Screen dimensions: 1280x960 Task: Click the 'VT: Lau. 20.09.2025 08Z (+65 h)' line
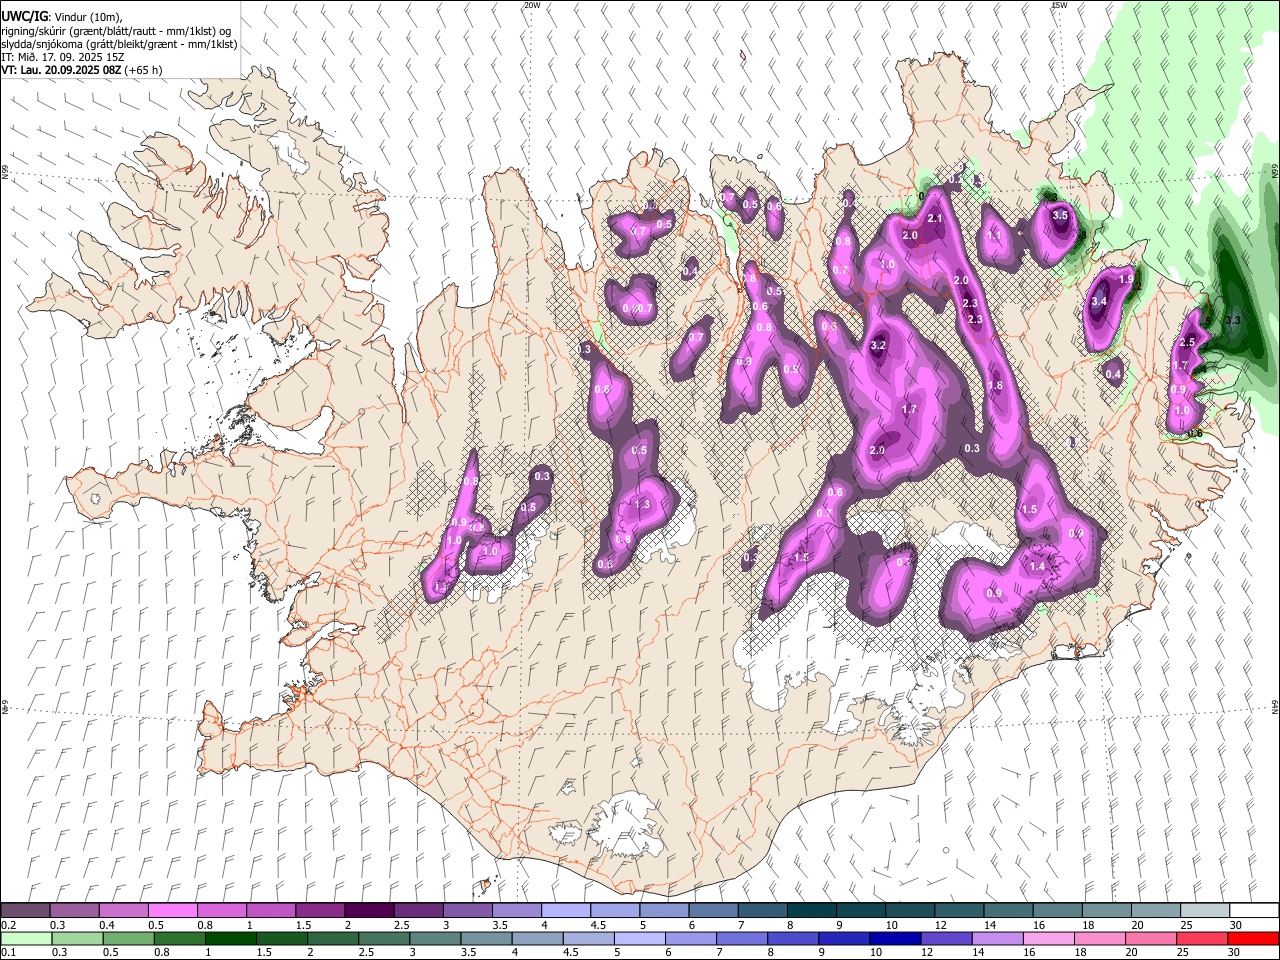click(82, 70)
